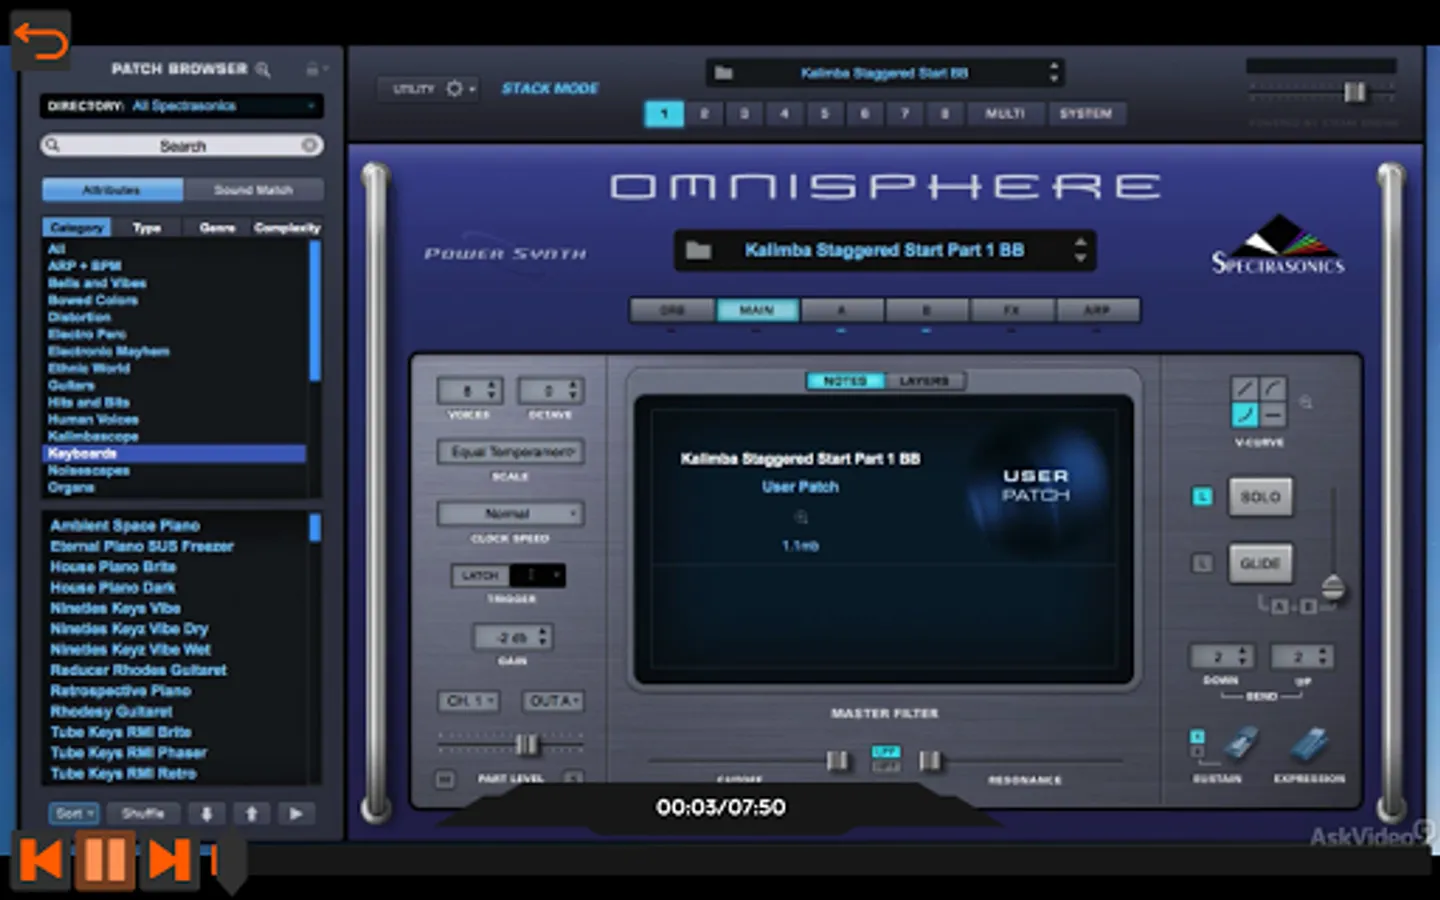
Task: Toggle the Solo latch L button
Action: 1202,497
